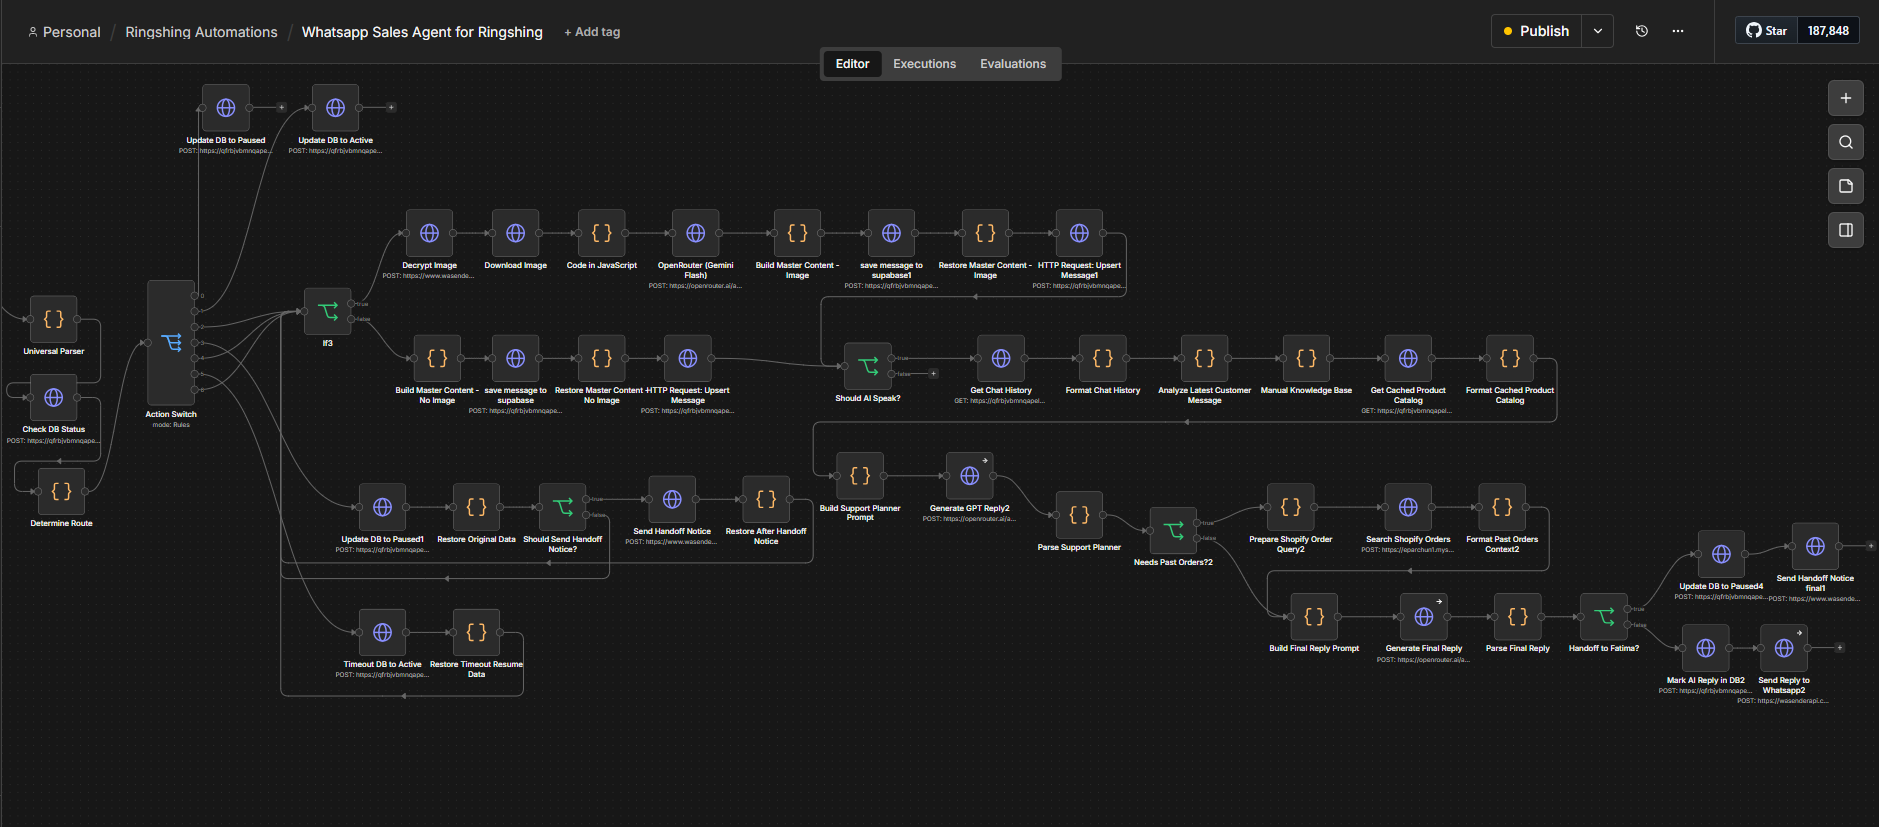Open the Update DB to Paused4 node
This screenshot has width=1879, height=827.
coord(1721,554)
